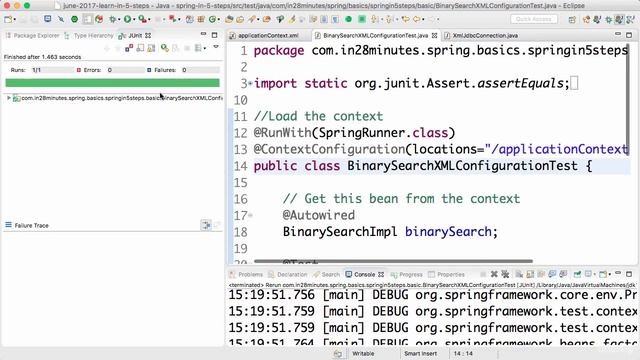The image size is (640, 360).
Task: Click the Smart Insert status entry
Action: point(420,353)
